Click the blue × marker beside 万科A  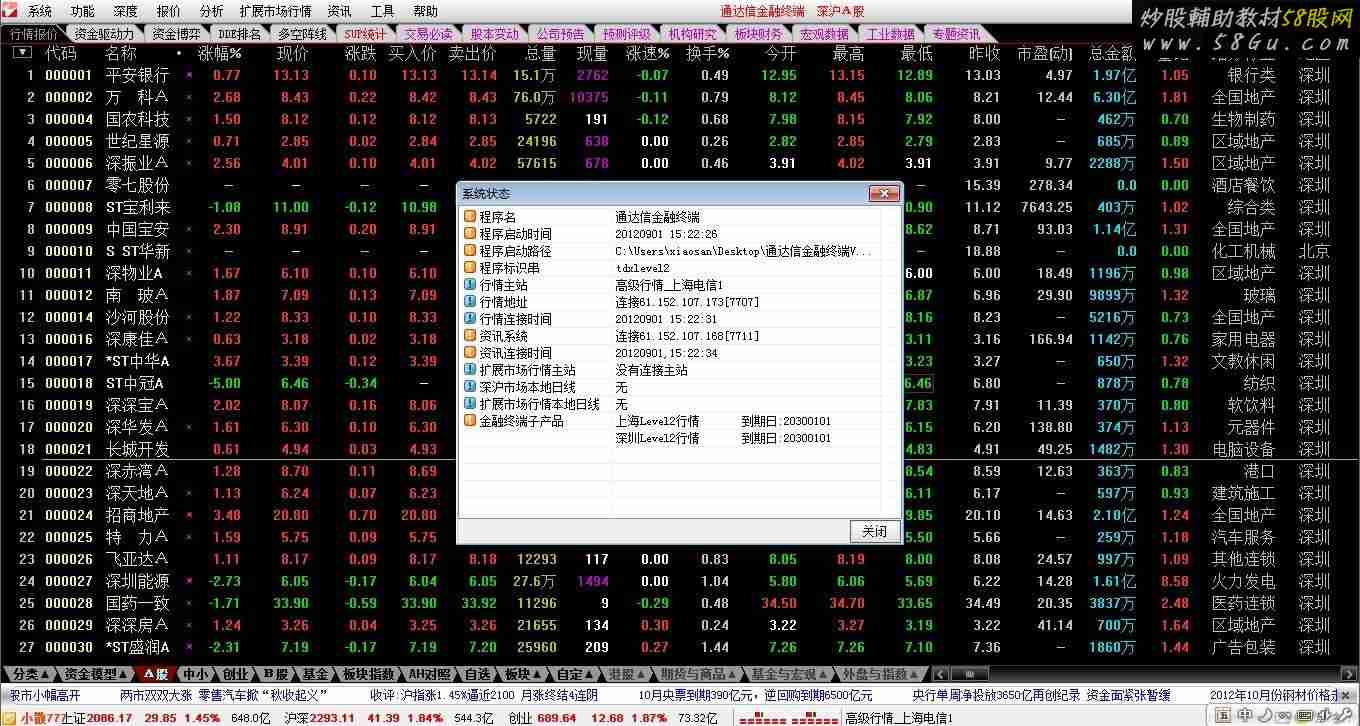pyautogui.click(x=189, y=97)
